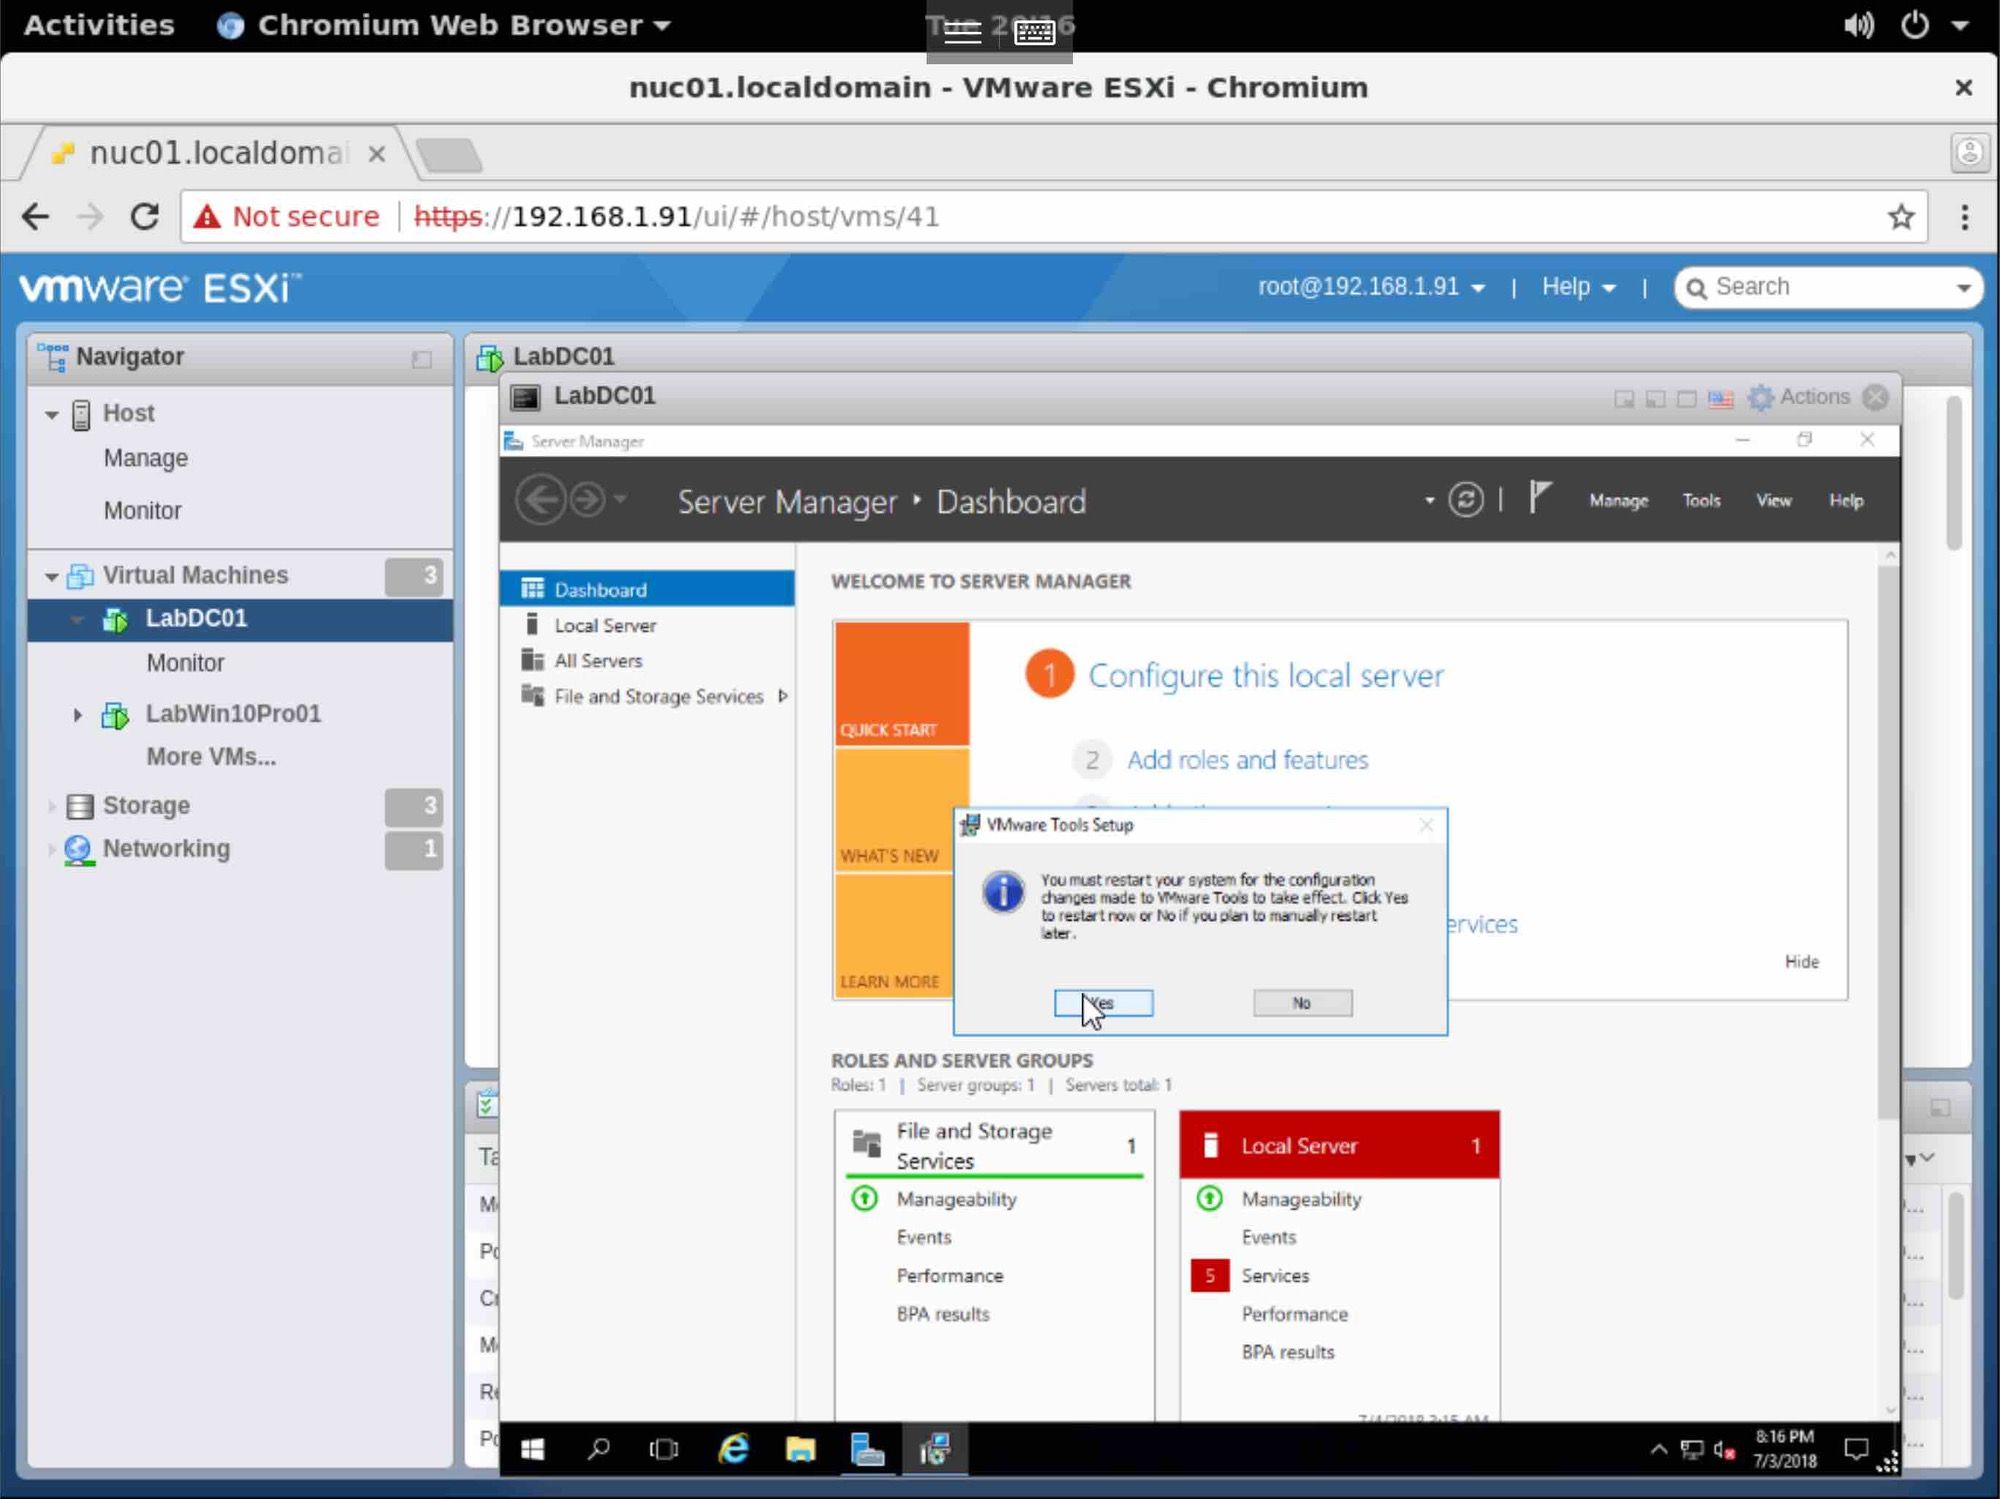Open GNOME Activities overview

(x=98, y=25)
